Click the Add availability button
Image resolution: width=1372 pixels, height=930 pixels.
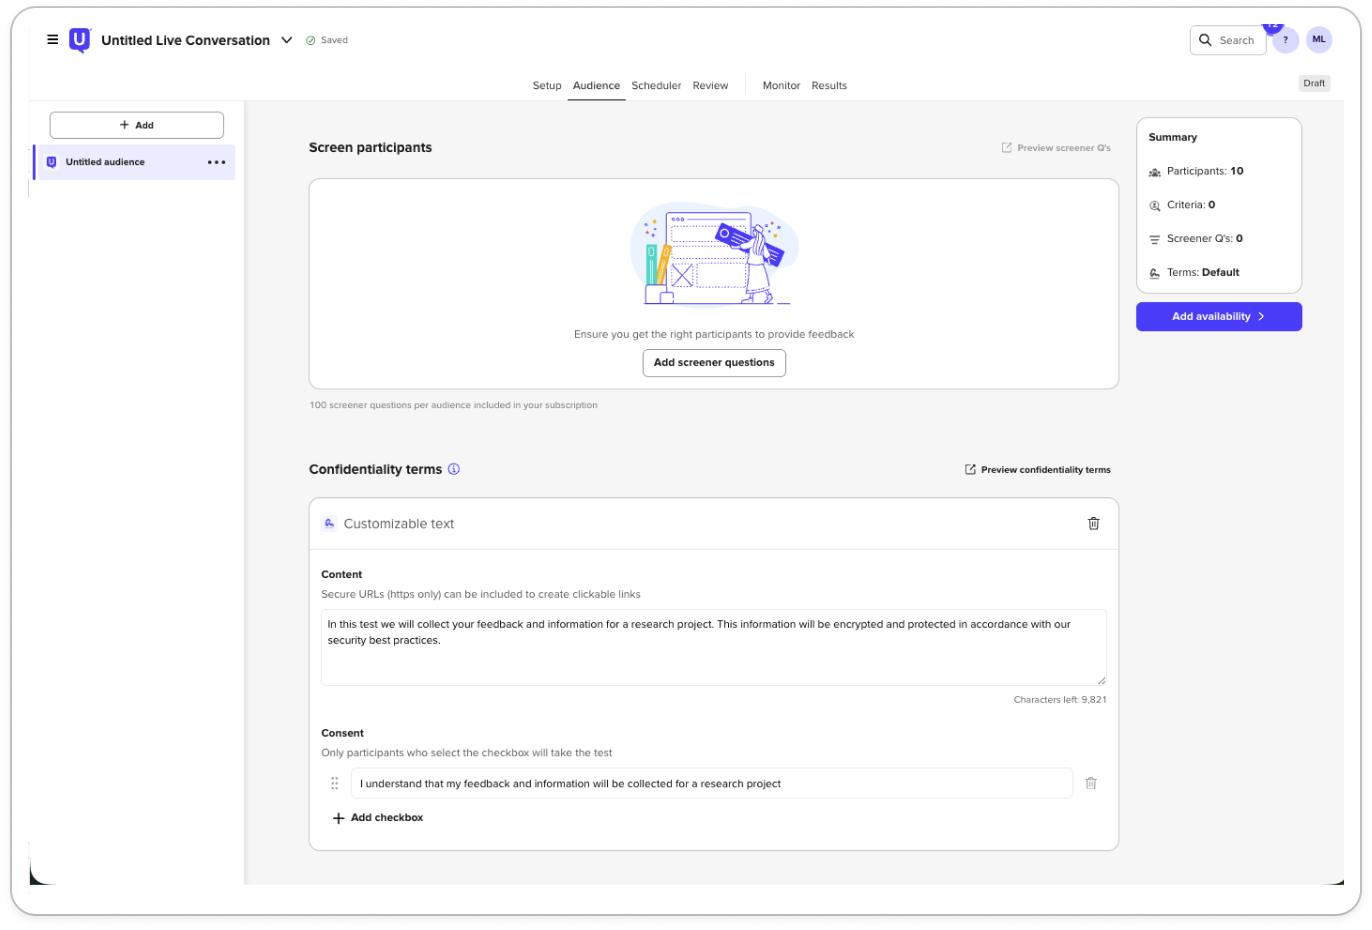(1218, 317)
